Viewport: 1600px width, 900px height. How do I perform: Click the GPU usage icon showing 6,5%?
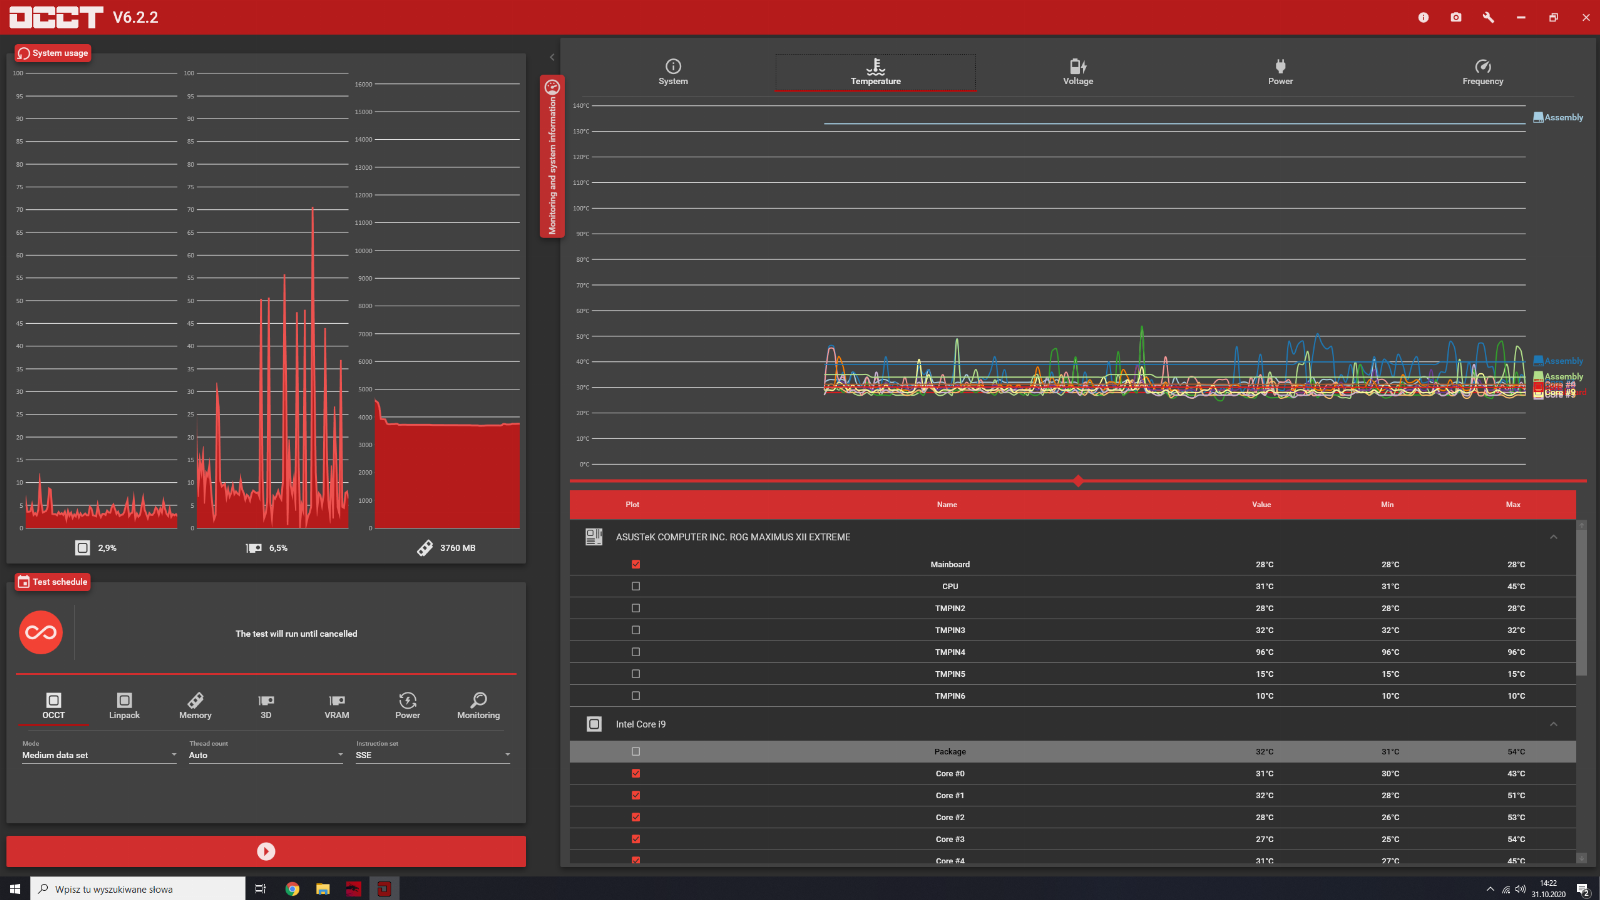pyautogui.click(x=254, y=548)
